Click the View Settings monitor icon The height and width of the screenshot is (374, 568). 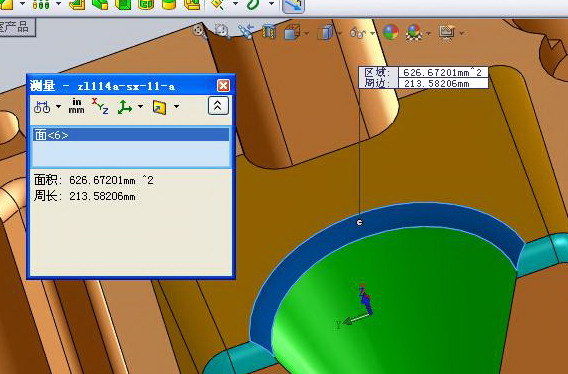[447, 32]
